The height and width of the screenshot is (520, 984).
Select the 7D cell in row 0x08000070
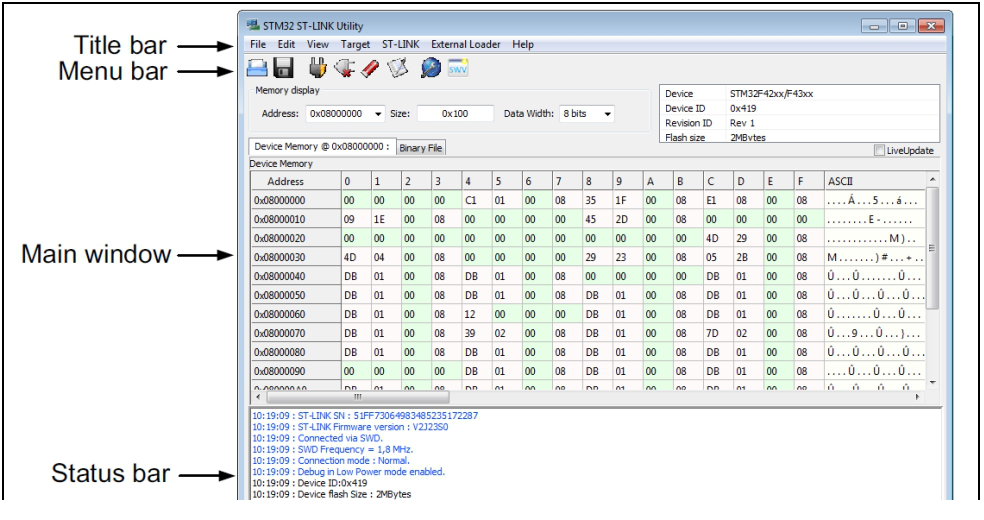coord(718,333)
